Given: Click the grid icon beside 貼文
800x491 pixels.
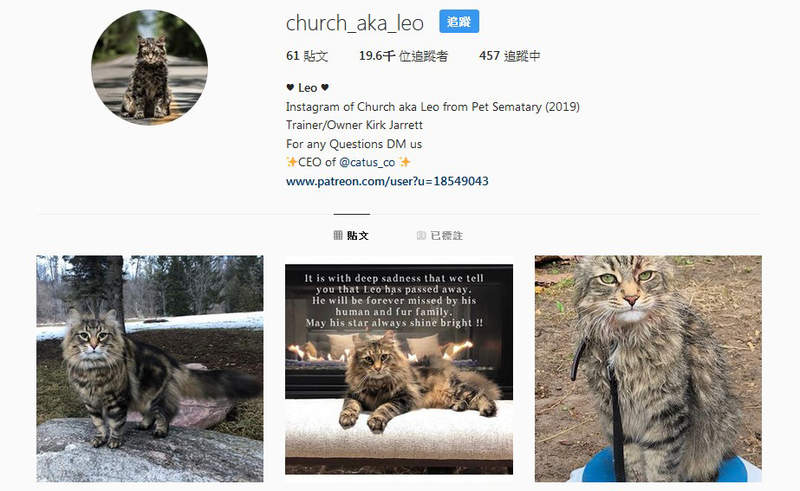Looking at the screenshot, I should [x=338, y=235].
